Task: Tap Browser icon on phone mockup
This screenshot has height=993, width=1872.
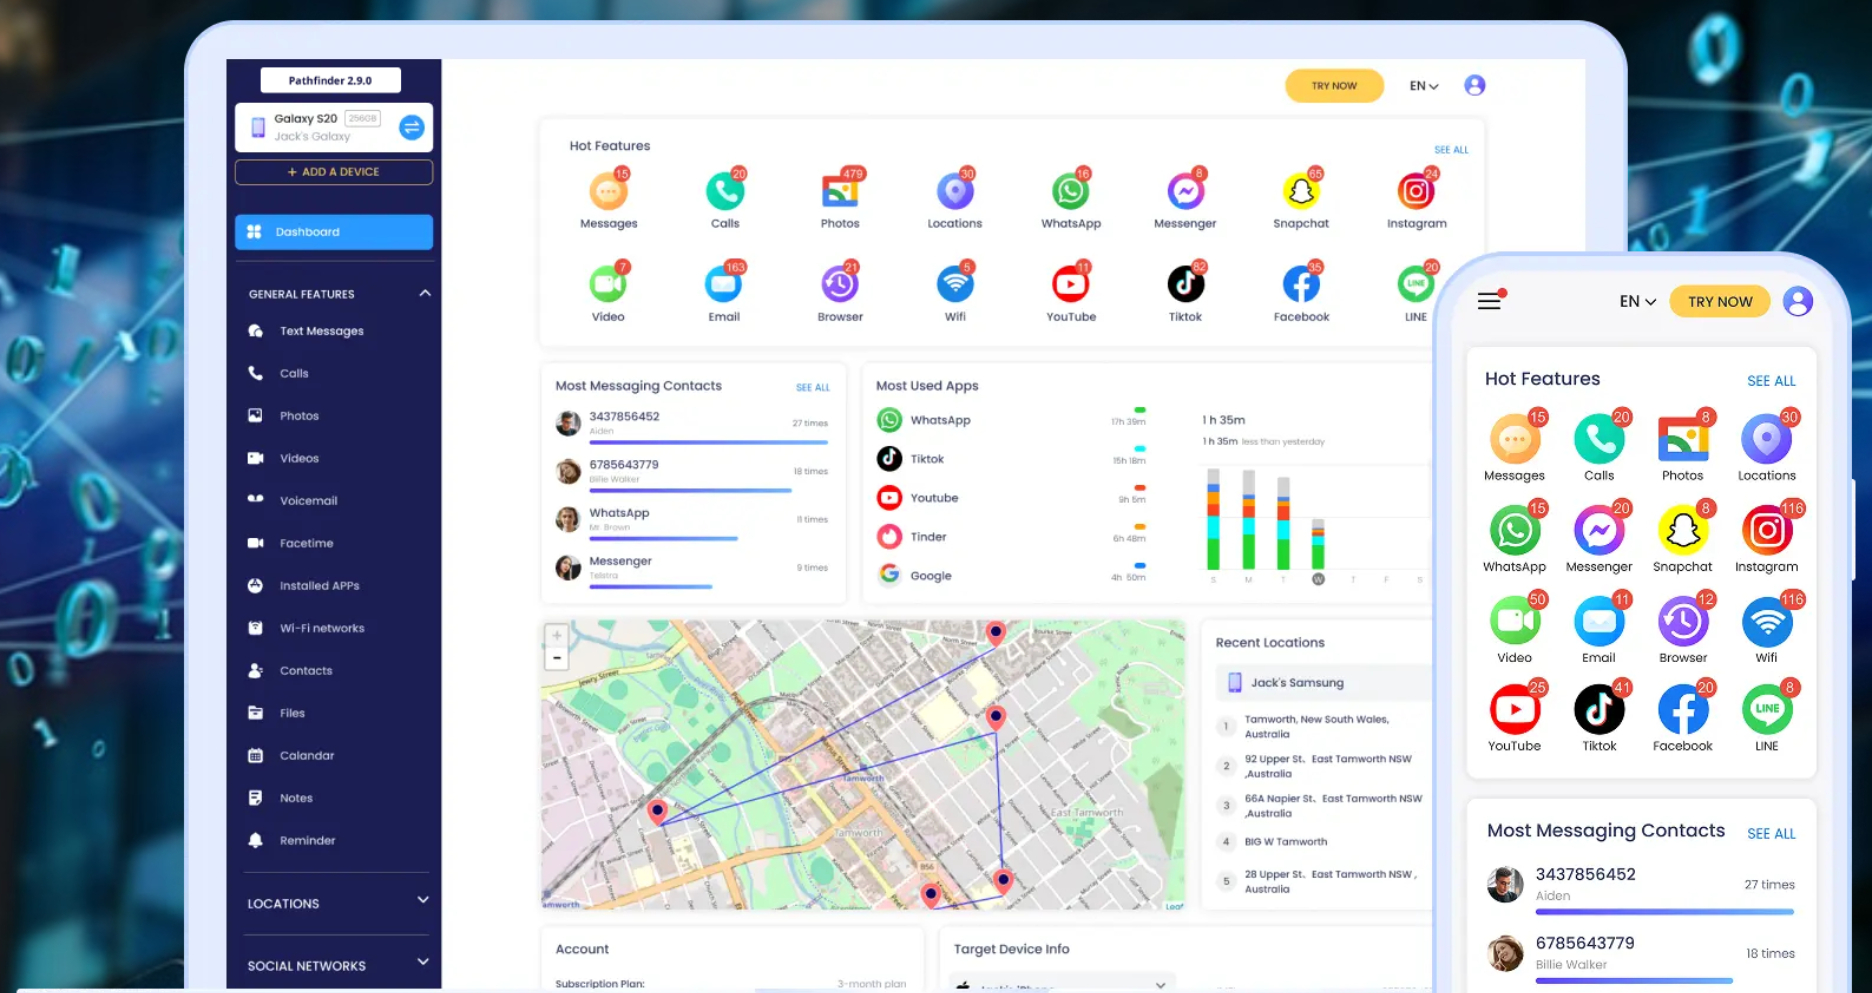Action: [1683, 621]
